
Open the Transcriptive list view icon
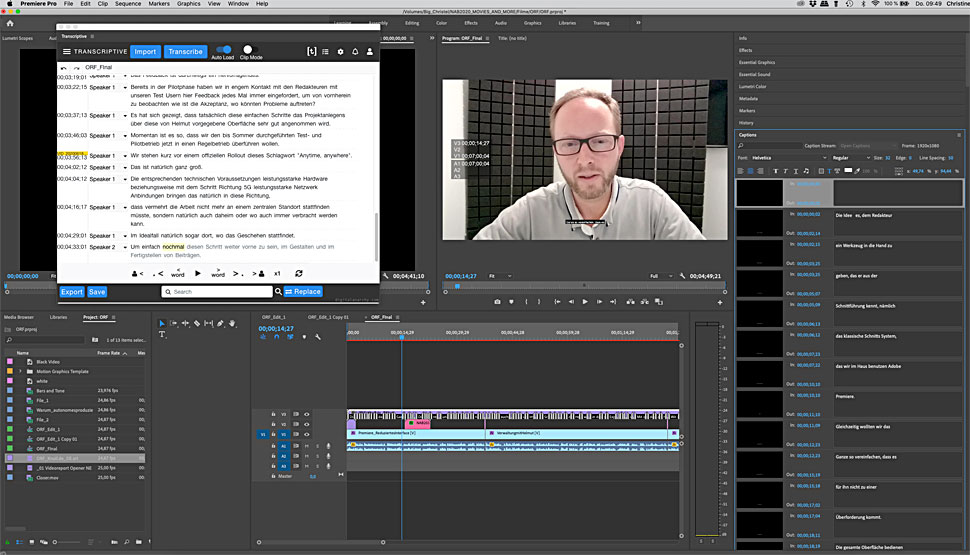325,51
